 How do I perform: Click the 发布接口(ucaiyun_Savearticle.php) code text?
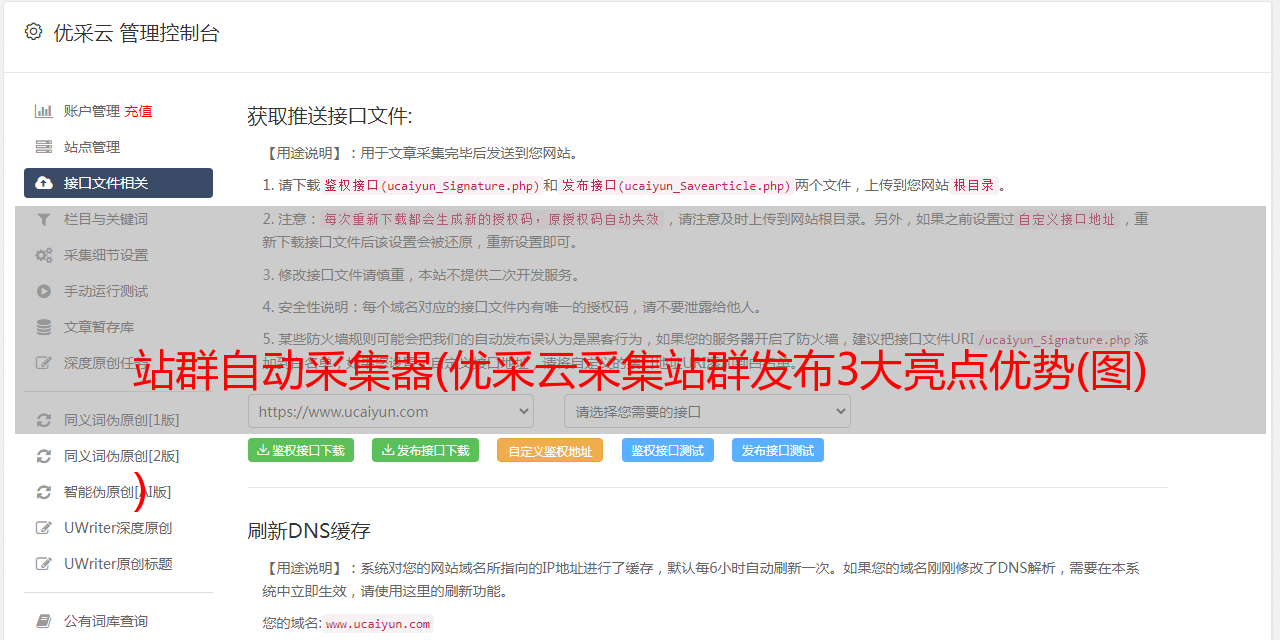coord(676,185)
